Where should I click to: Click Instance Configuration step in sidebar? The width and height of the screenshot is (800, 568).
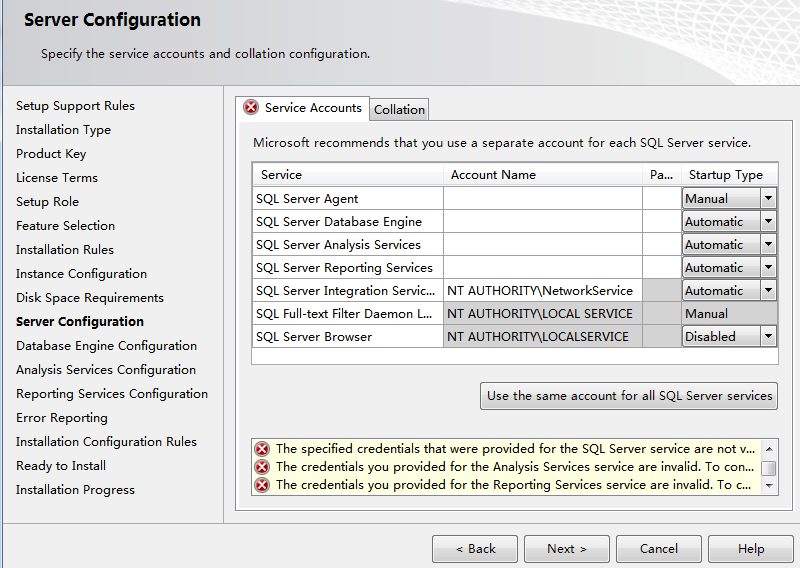(81, 274)
